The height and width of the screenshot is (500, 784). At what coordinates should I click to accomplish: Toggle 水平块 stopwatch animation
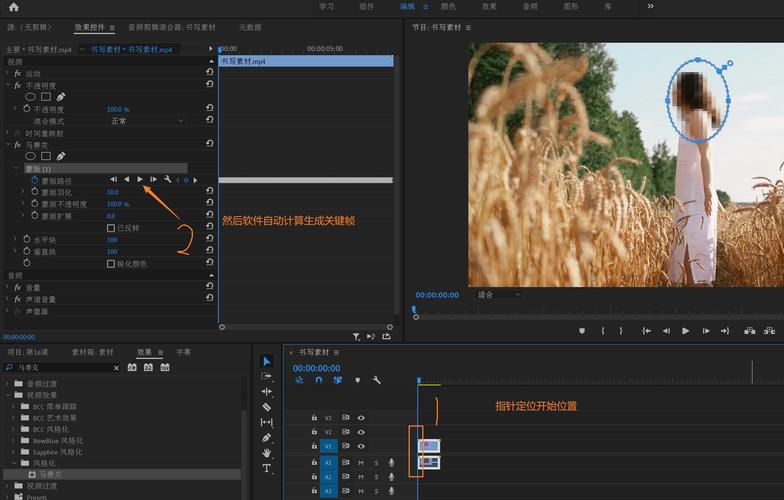pos(27,240)
